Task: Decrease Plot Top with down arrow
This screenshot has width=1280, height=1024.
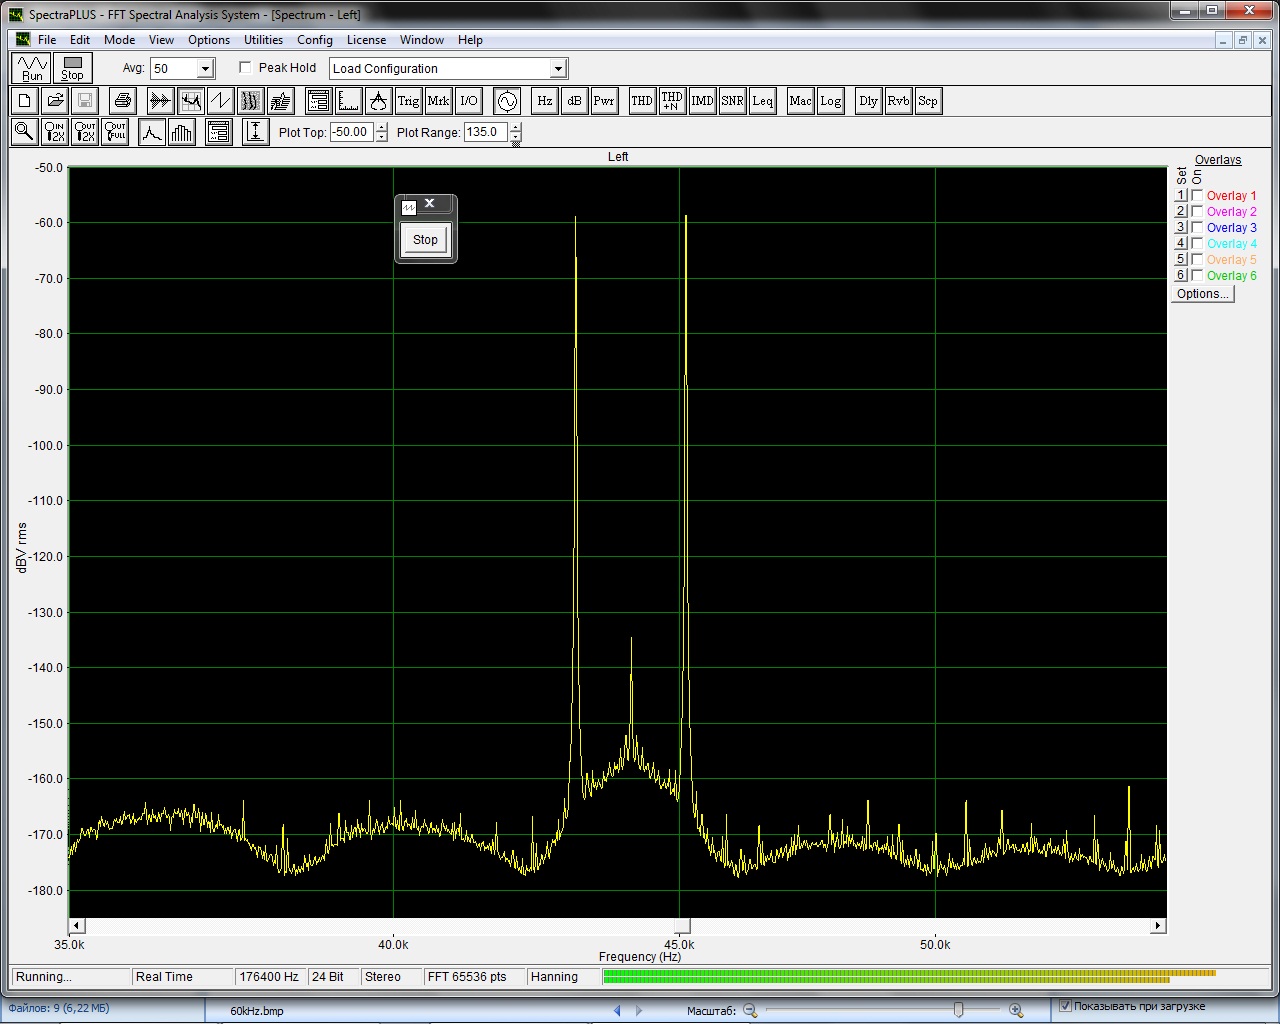Action: (381, 137)
